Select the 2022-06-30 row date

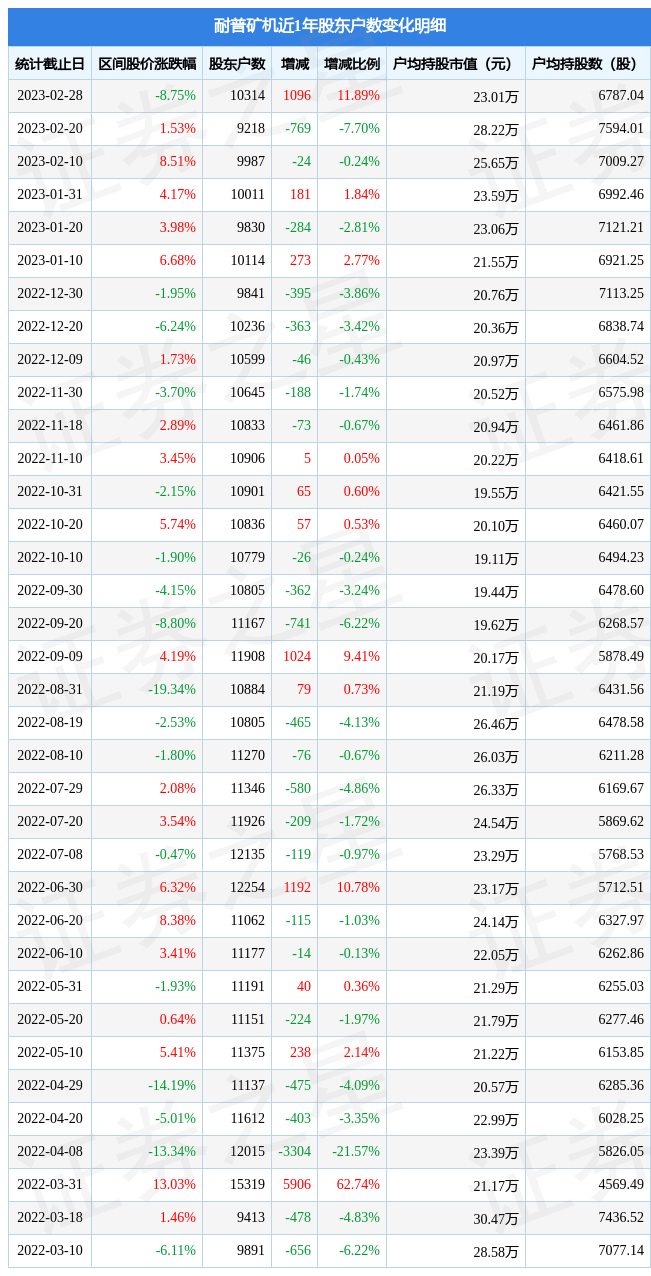tap(50, 888)
